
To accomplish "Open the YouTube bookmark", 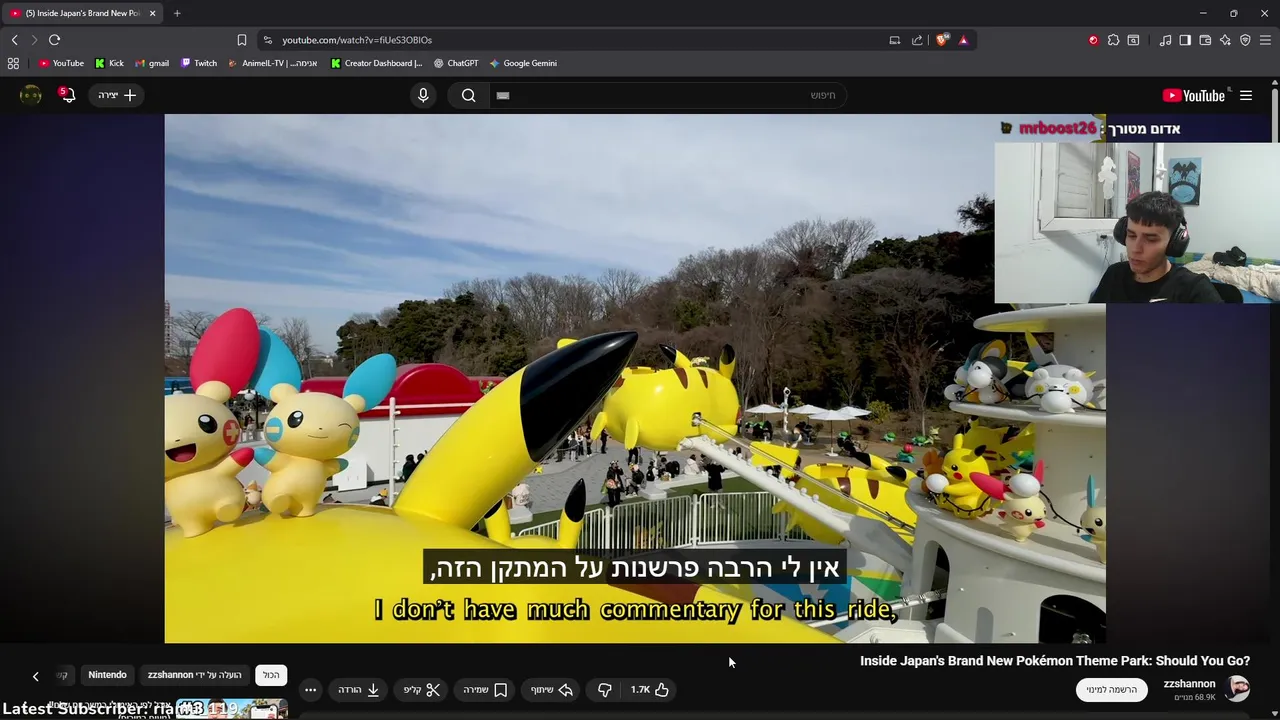I will click(61, 63).
